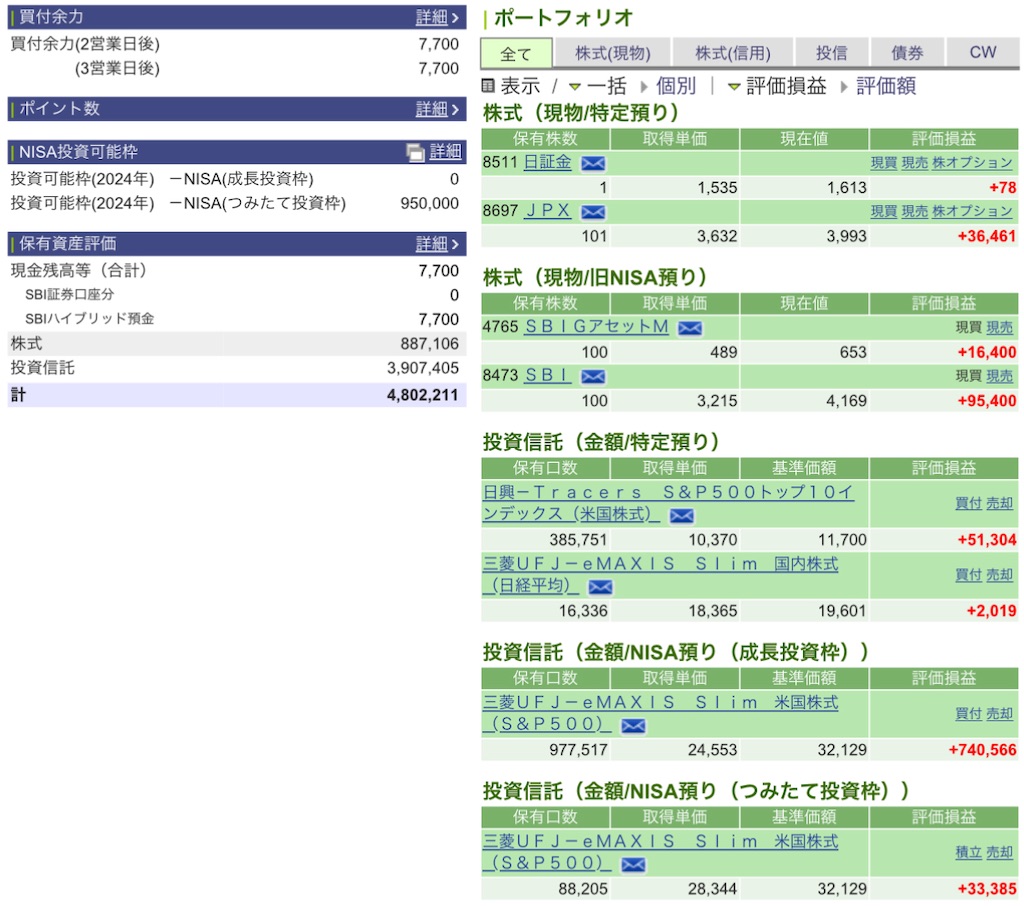Click JPX profit +36,461
Image resolution: width=1024 pixels, height=906 pixels.
pos(987,236)
